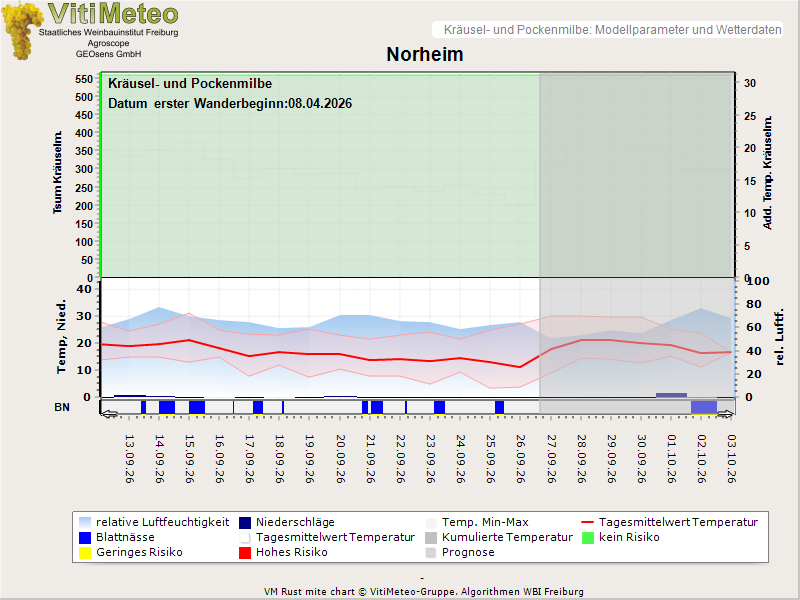Click the date label 13.09.26
This screenshot has height=600, width=800.
[x=130, y=459]
